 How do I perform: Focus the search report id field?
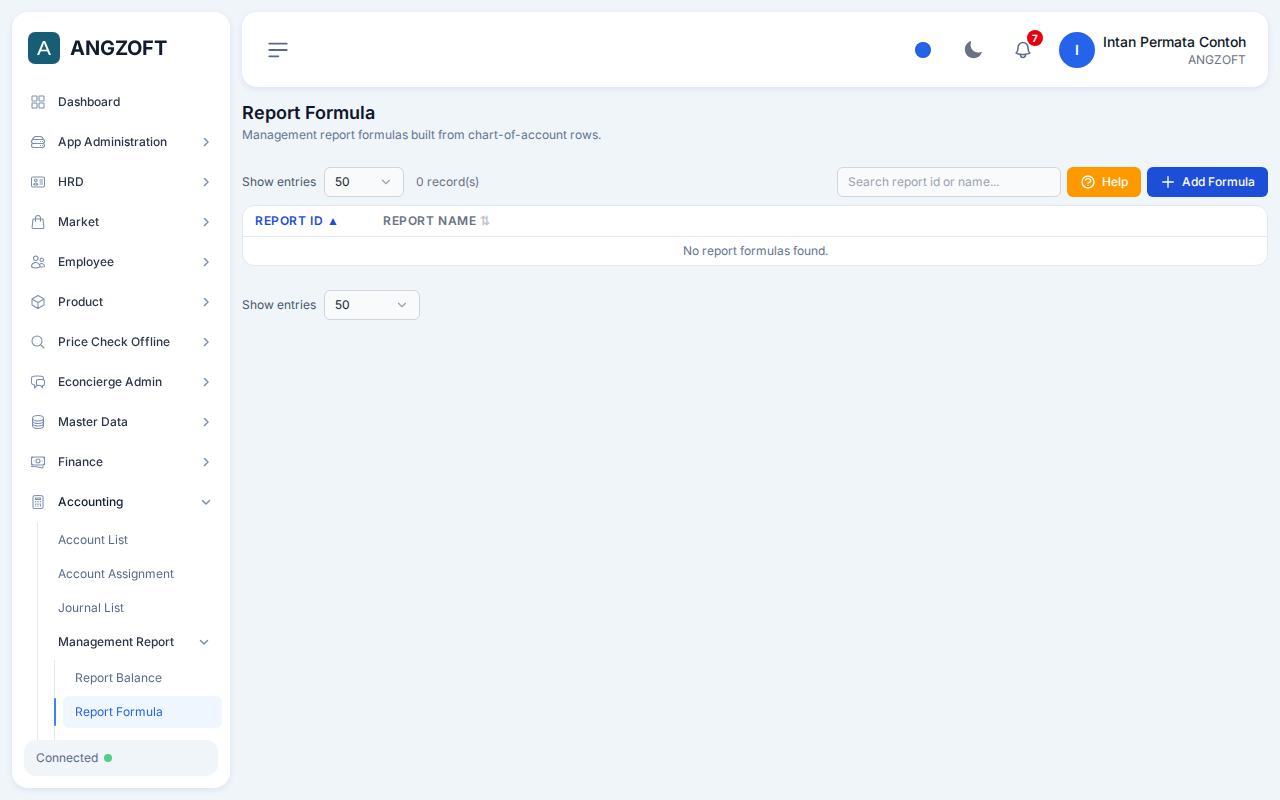[949, 182]
